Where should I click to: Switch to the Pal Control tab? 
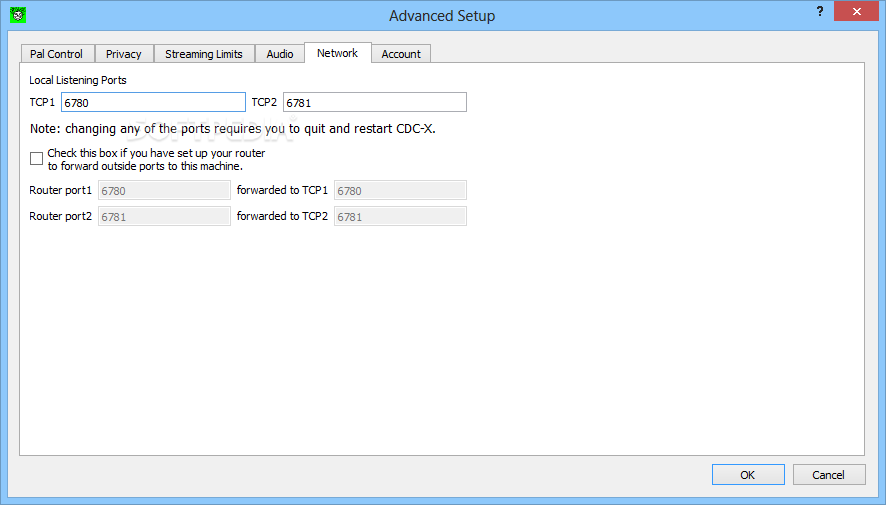click(57, 54)
